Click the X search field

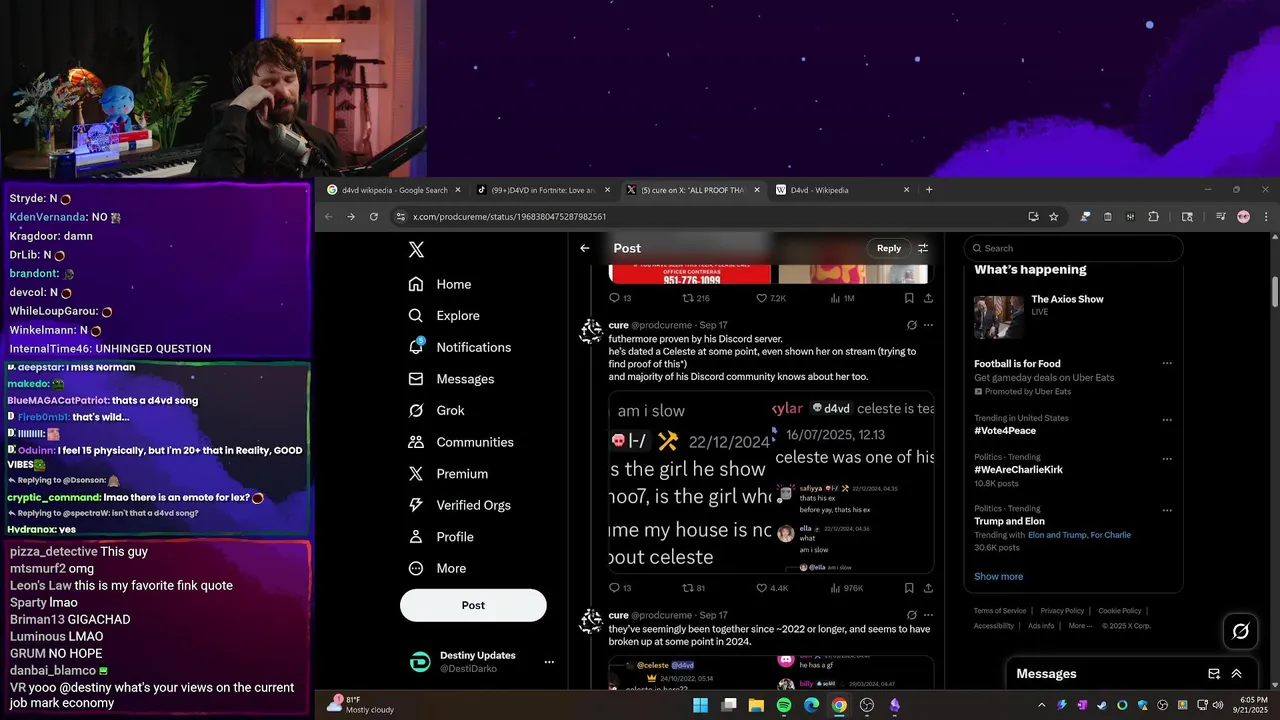(1074, 248)
